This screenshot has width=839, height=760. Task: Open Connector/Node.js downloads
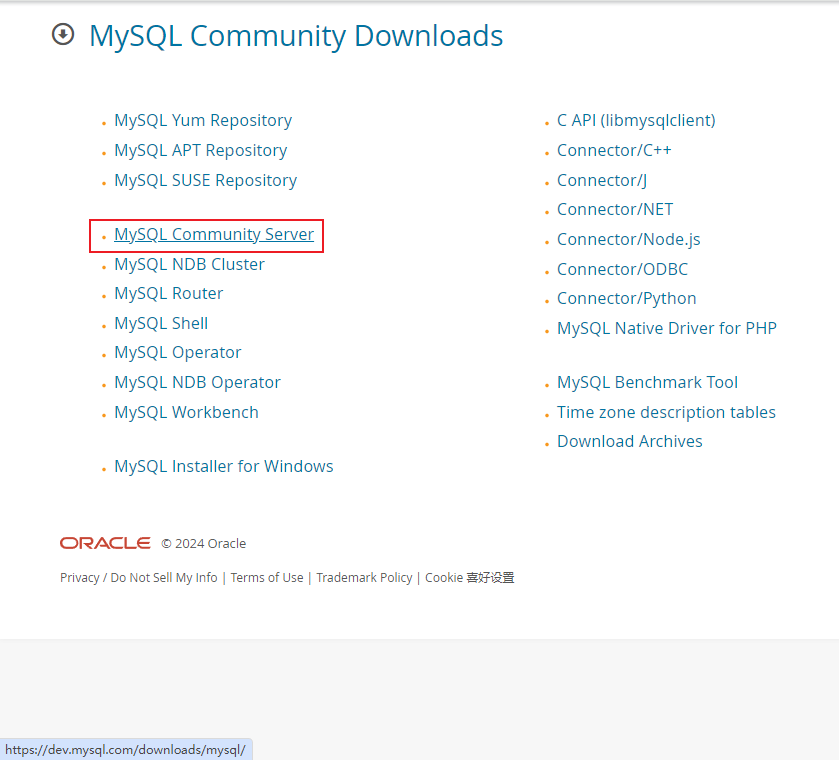pyautogui.click(x=628, y=239)
